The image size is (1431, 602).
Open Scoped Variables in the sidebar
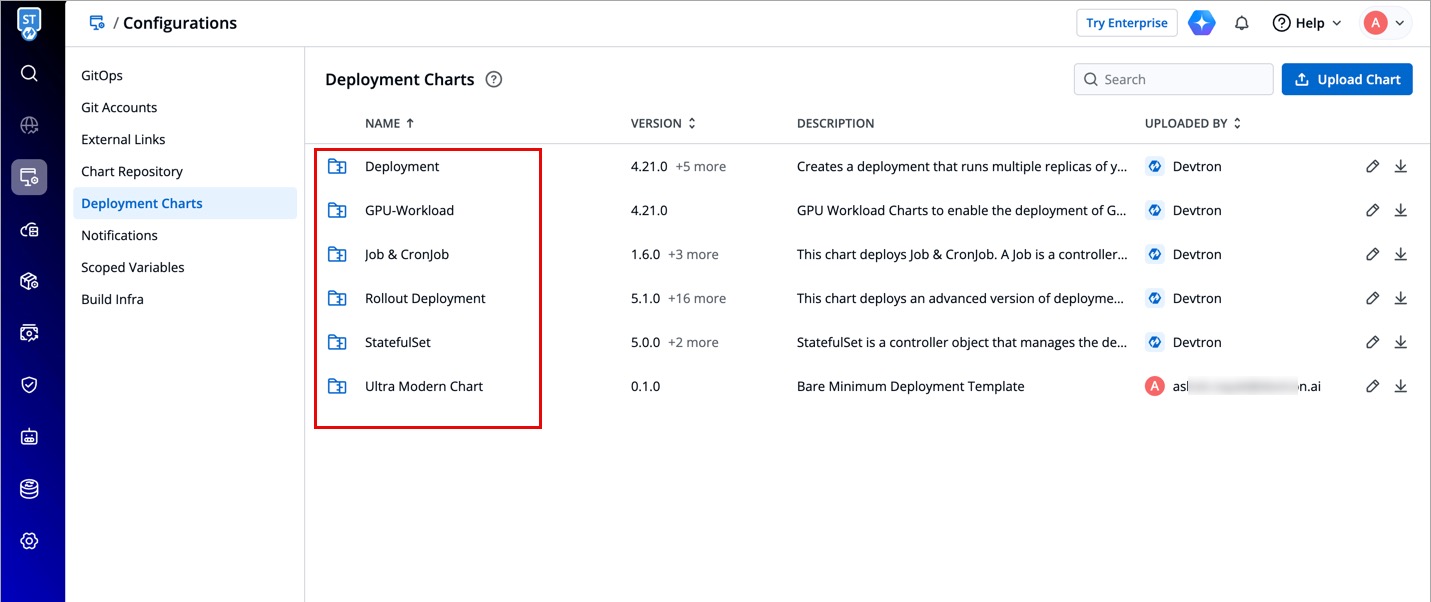tap(133, 268)
